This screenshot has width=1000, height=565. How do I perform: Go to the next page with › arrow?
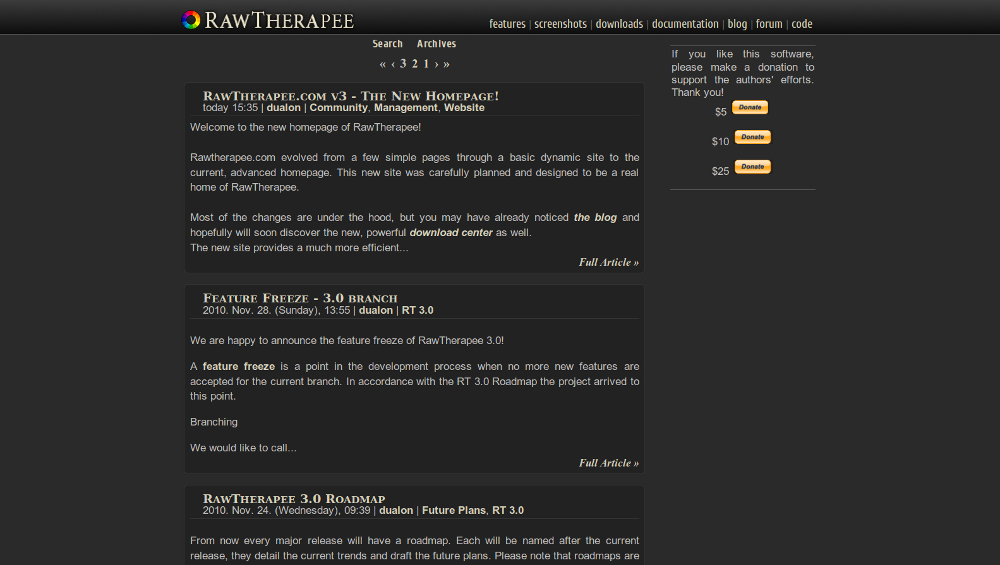pyautogui.click(x=436, y=64)
